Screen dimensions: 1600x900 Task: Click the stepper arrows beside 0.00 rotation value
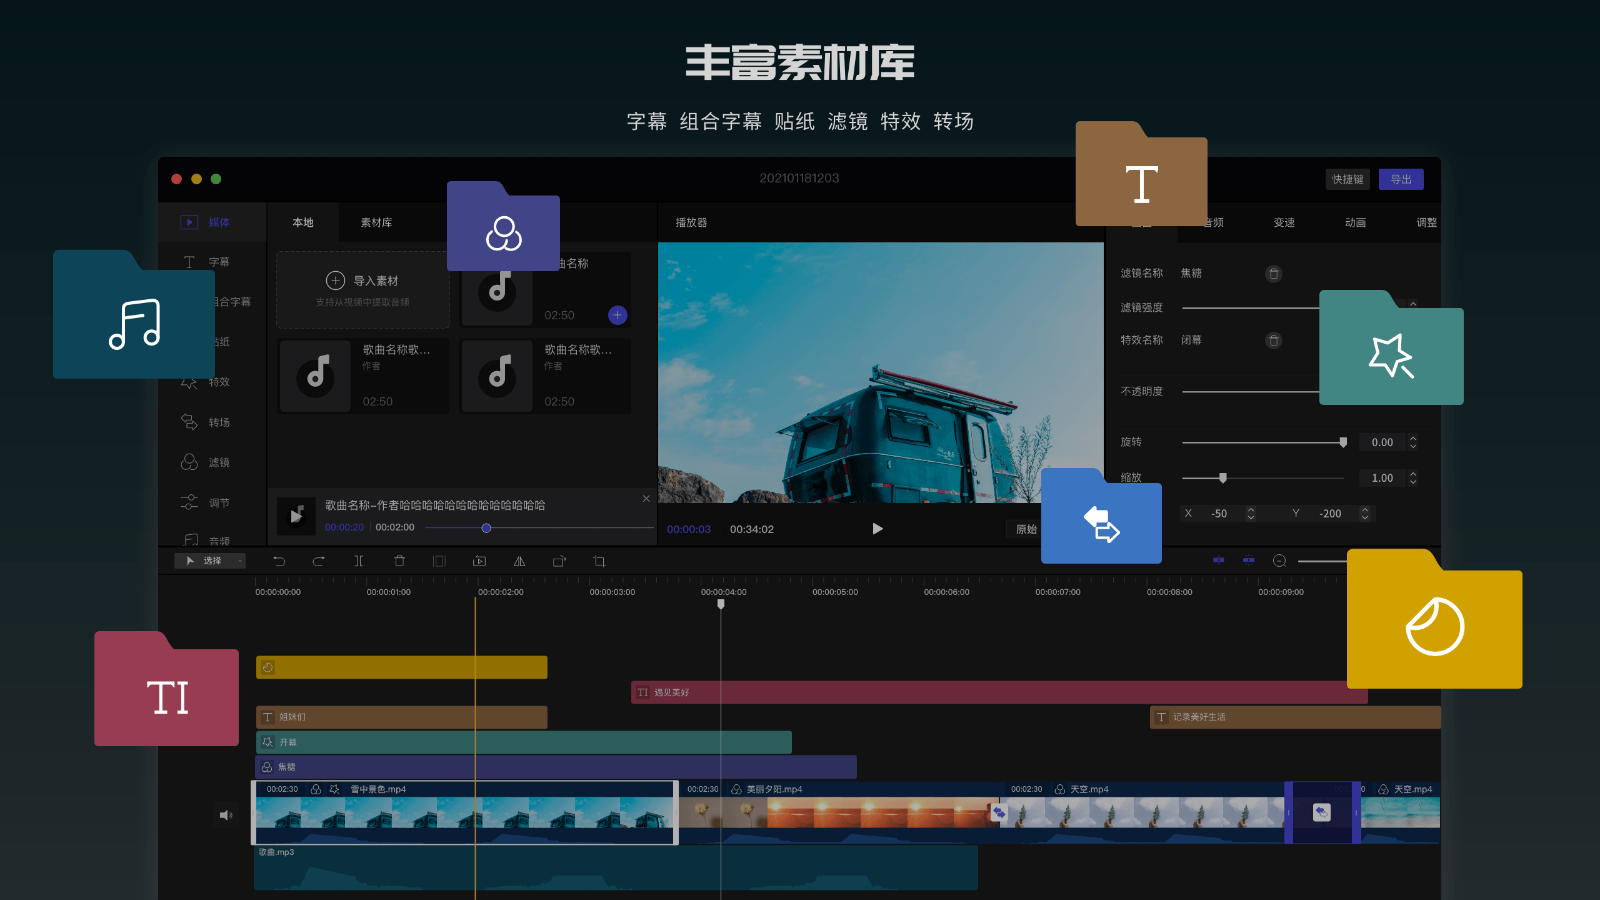point(1413,441)
